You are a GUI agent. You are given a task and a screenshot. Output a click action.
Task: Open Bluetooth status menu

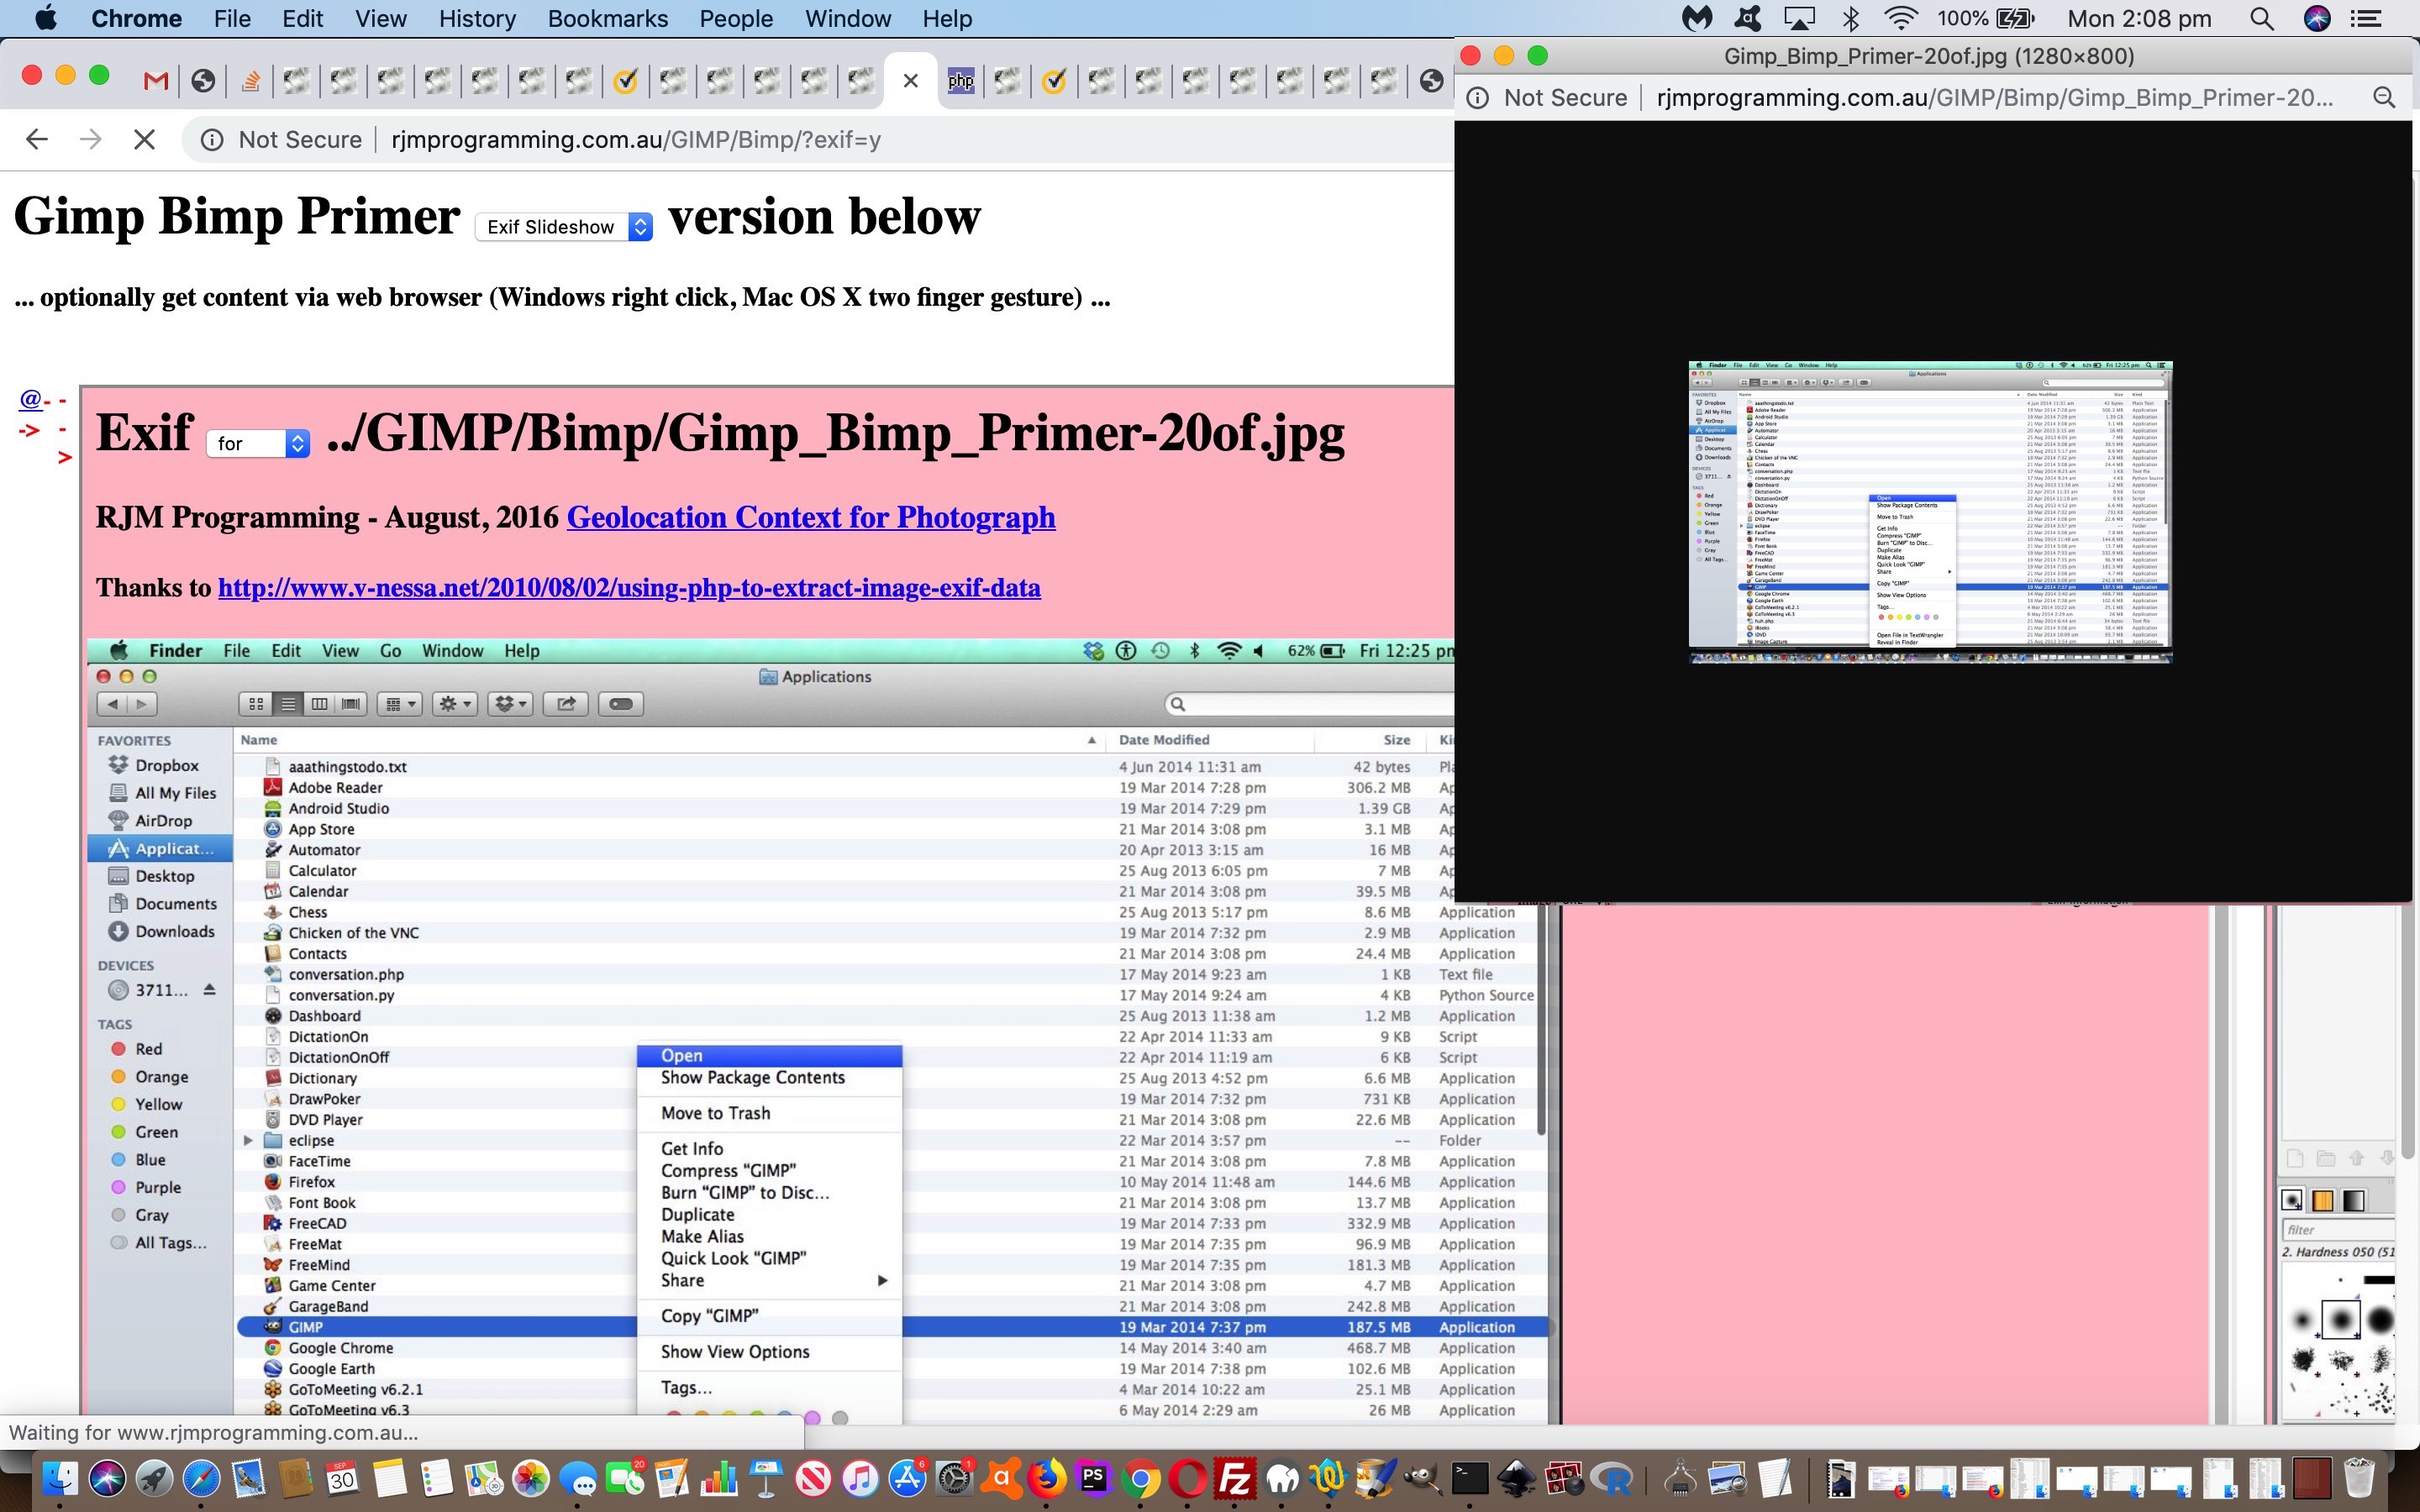pos(1850,18)
